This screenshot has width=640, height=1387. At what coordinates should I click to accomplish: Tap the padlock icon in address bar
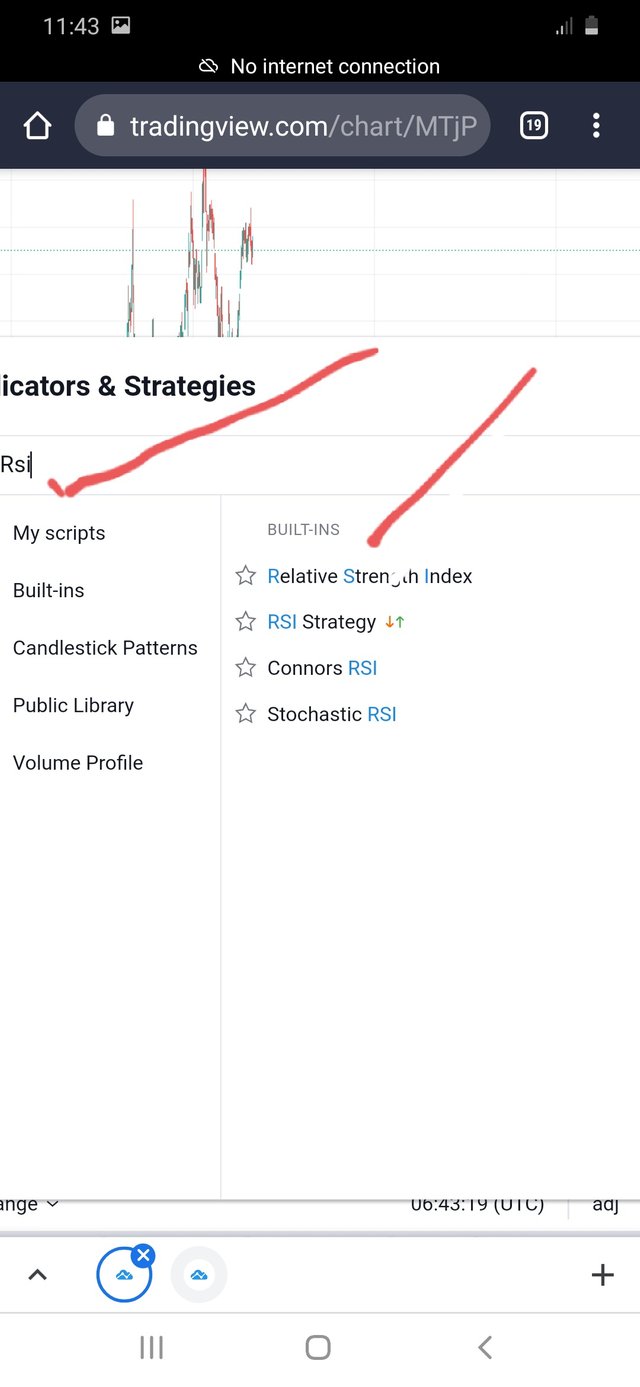coord(106,125)
